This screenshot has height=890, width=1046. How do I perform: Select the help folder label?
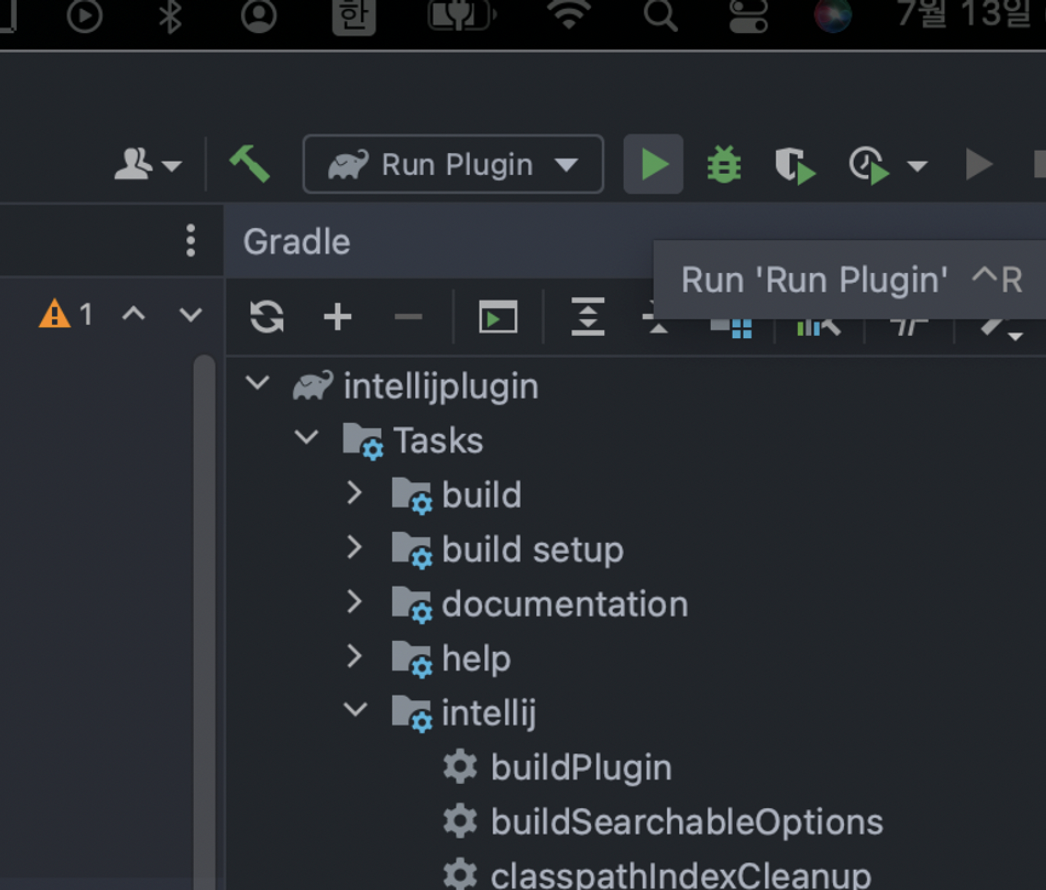476,659
